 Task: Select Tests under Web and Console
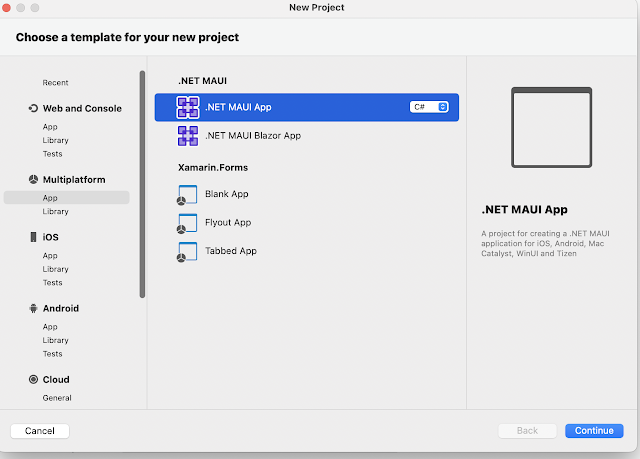click(x=52, y=154)
